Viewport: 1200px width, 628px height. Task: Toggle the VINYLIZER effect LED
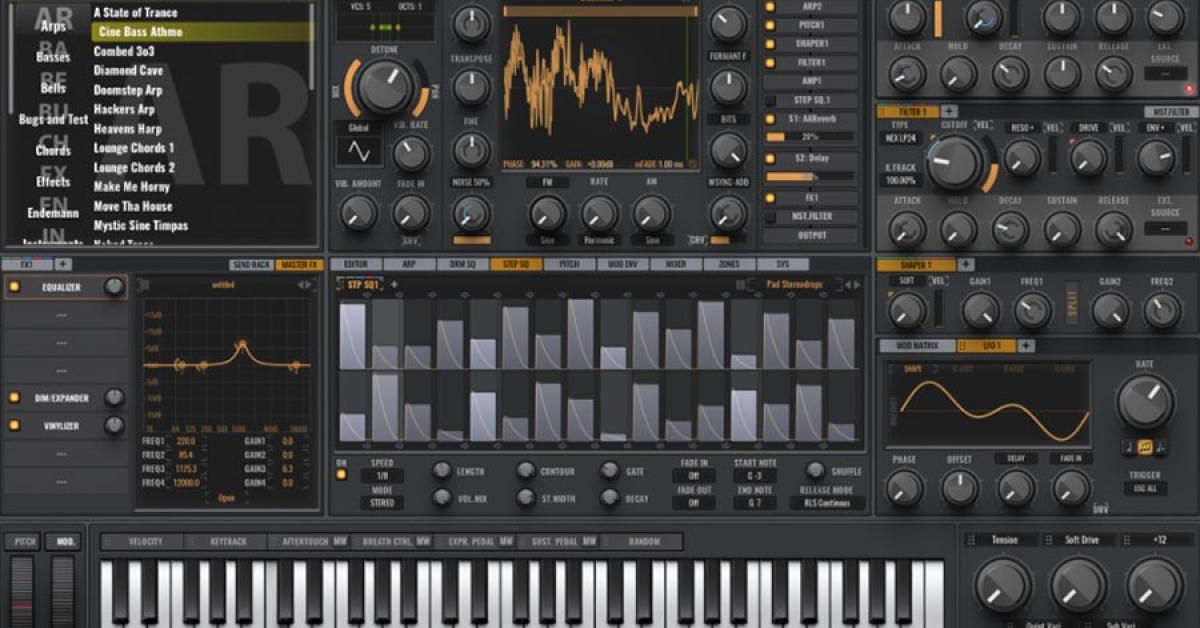[14, 426]
